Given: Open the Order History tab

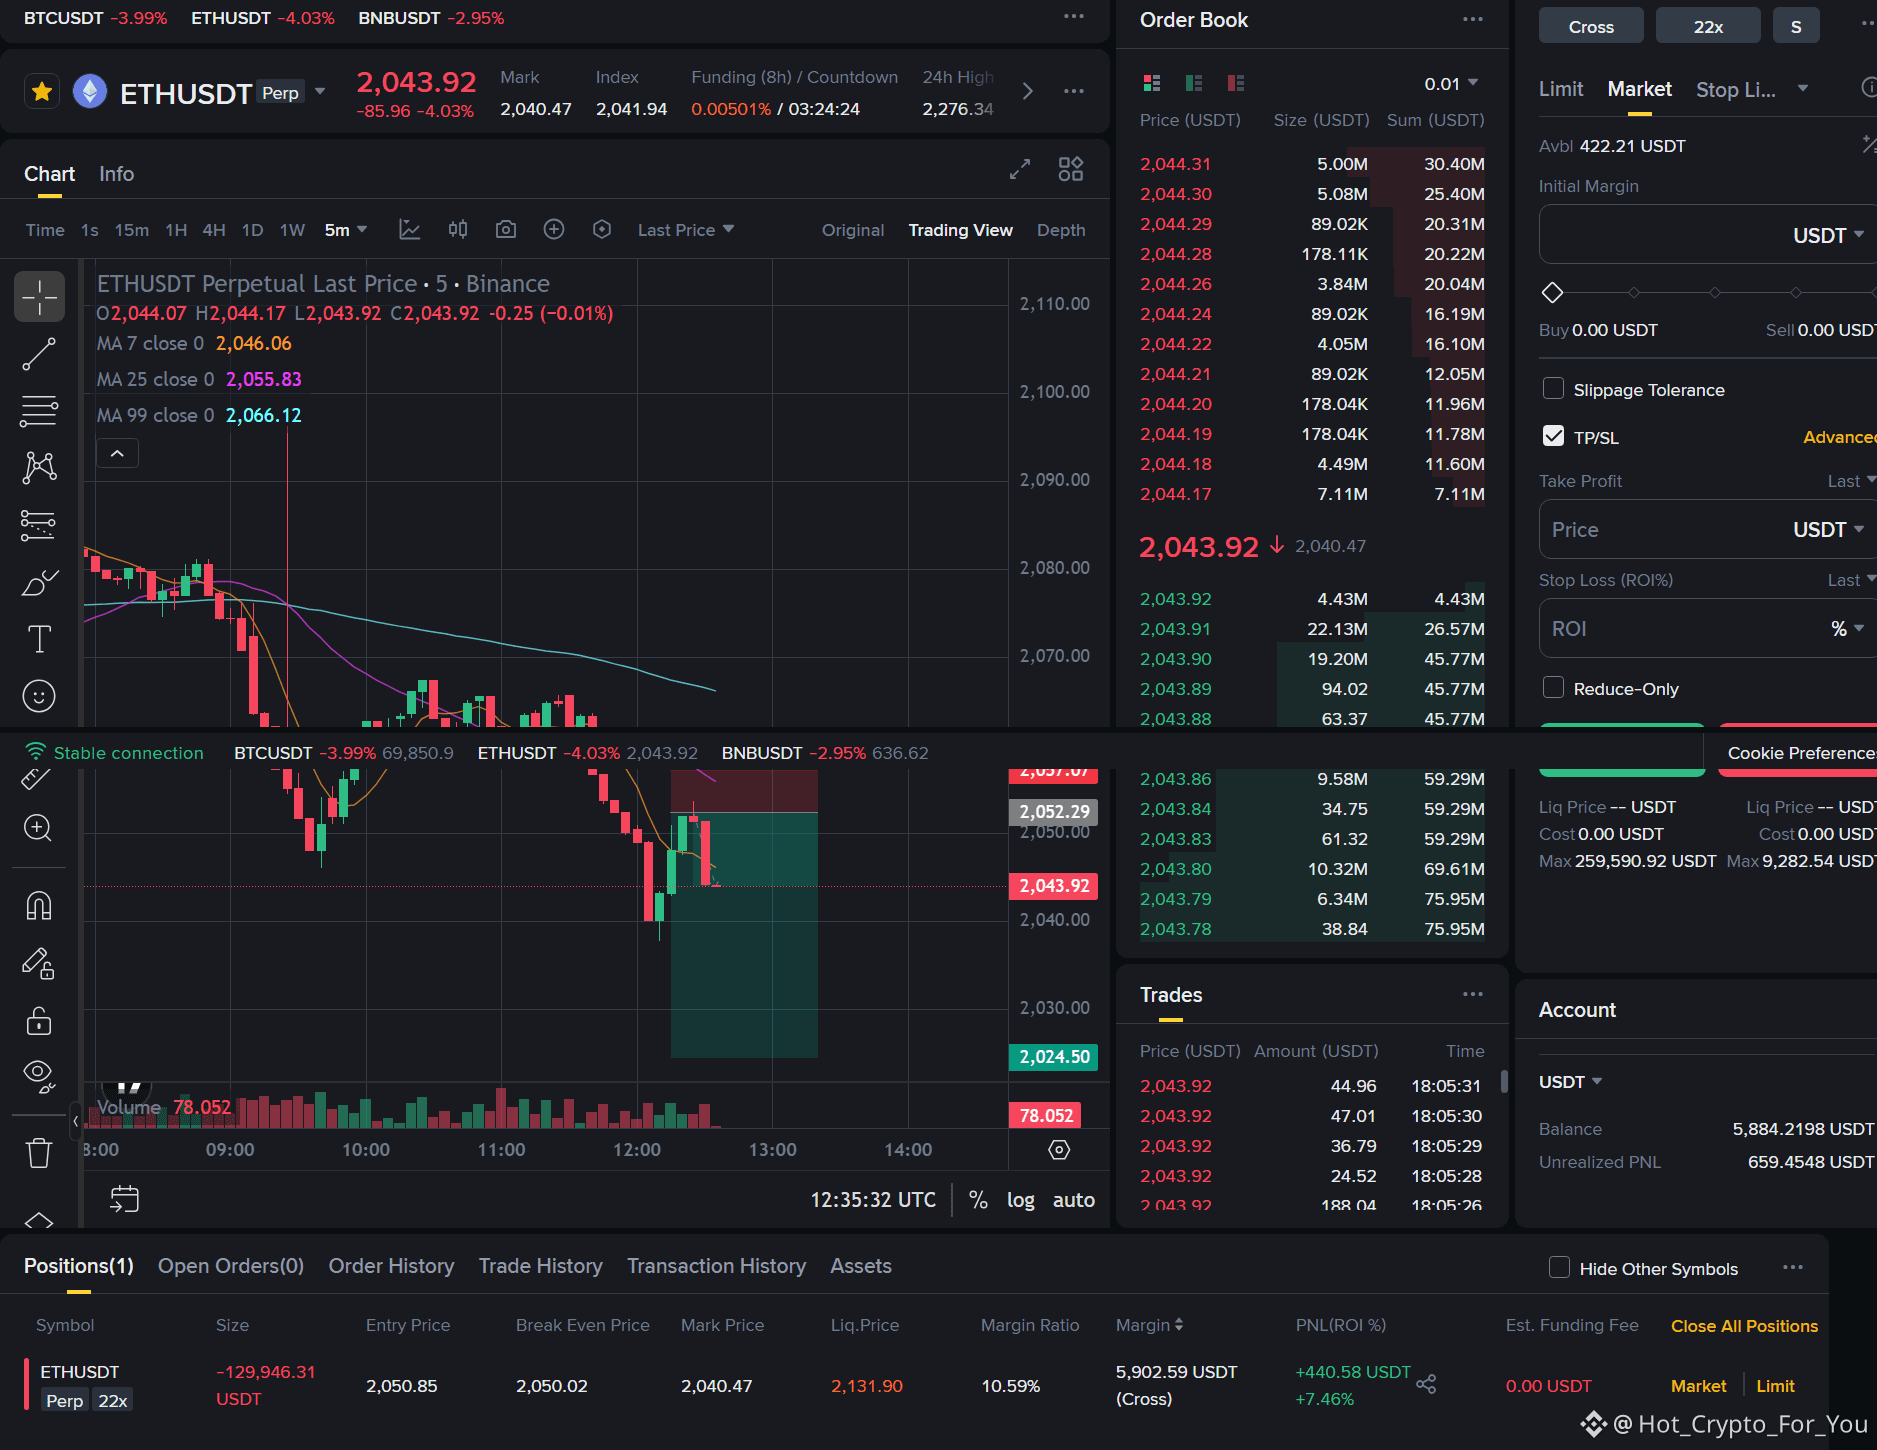Looking at the screenshot, I should [391, 1266].
